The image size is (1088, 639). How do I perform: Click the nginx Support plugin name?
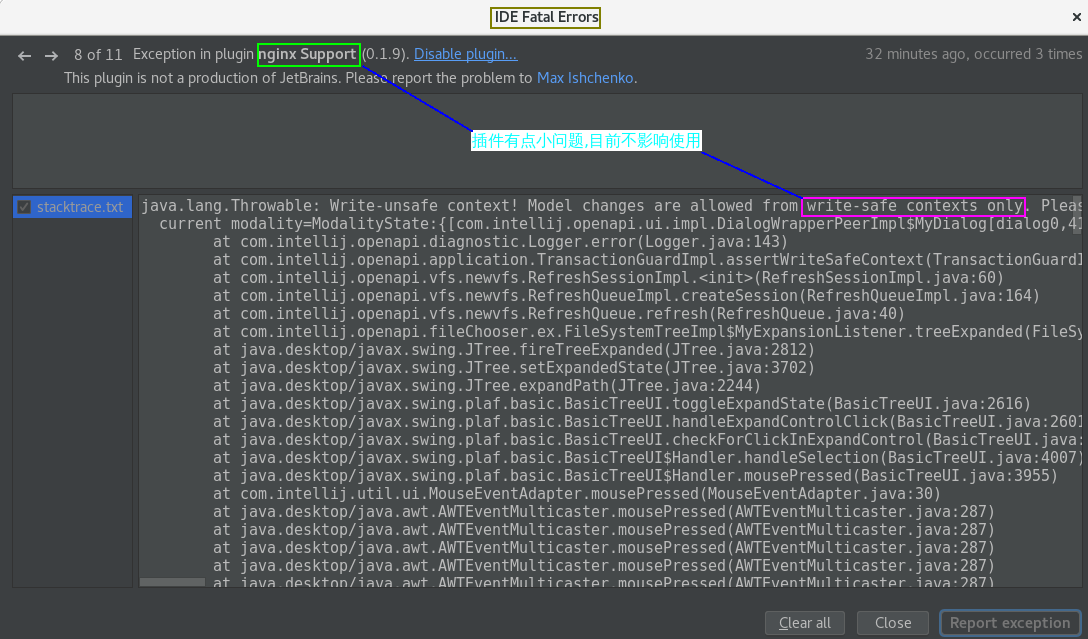pos(309,55)
